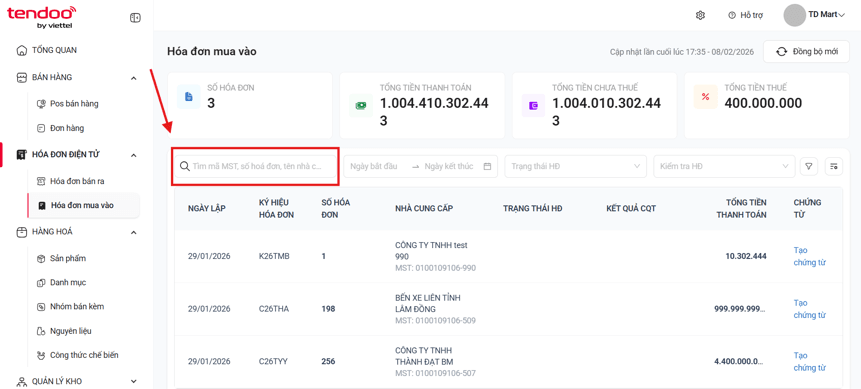Open the column settings icon button
The width and height of the screenshot is (861, 389).
coord(834,166)
